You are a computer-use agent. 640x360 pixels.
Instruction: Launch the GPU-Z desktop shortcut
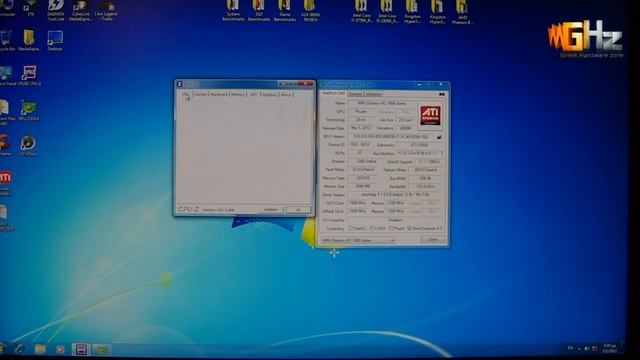[x=29, y=111]
